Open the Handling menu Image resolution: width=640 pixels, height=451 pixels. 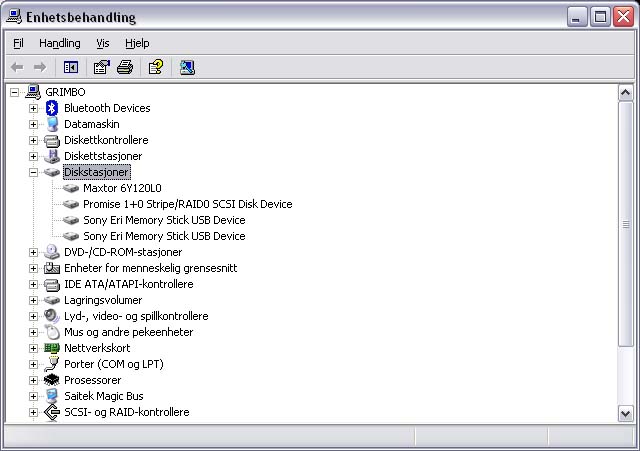60,43
